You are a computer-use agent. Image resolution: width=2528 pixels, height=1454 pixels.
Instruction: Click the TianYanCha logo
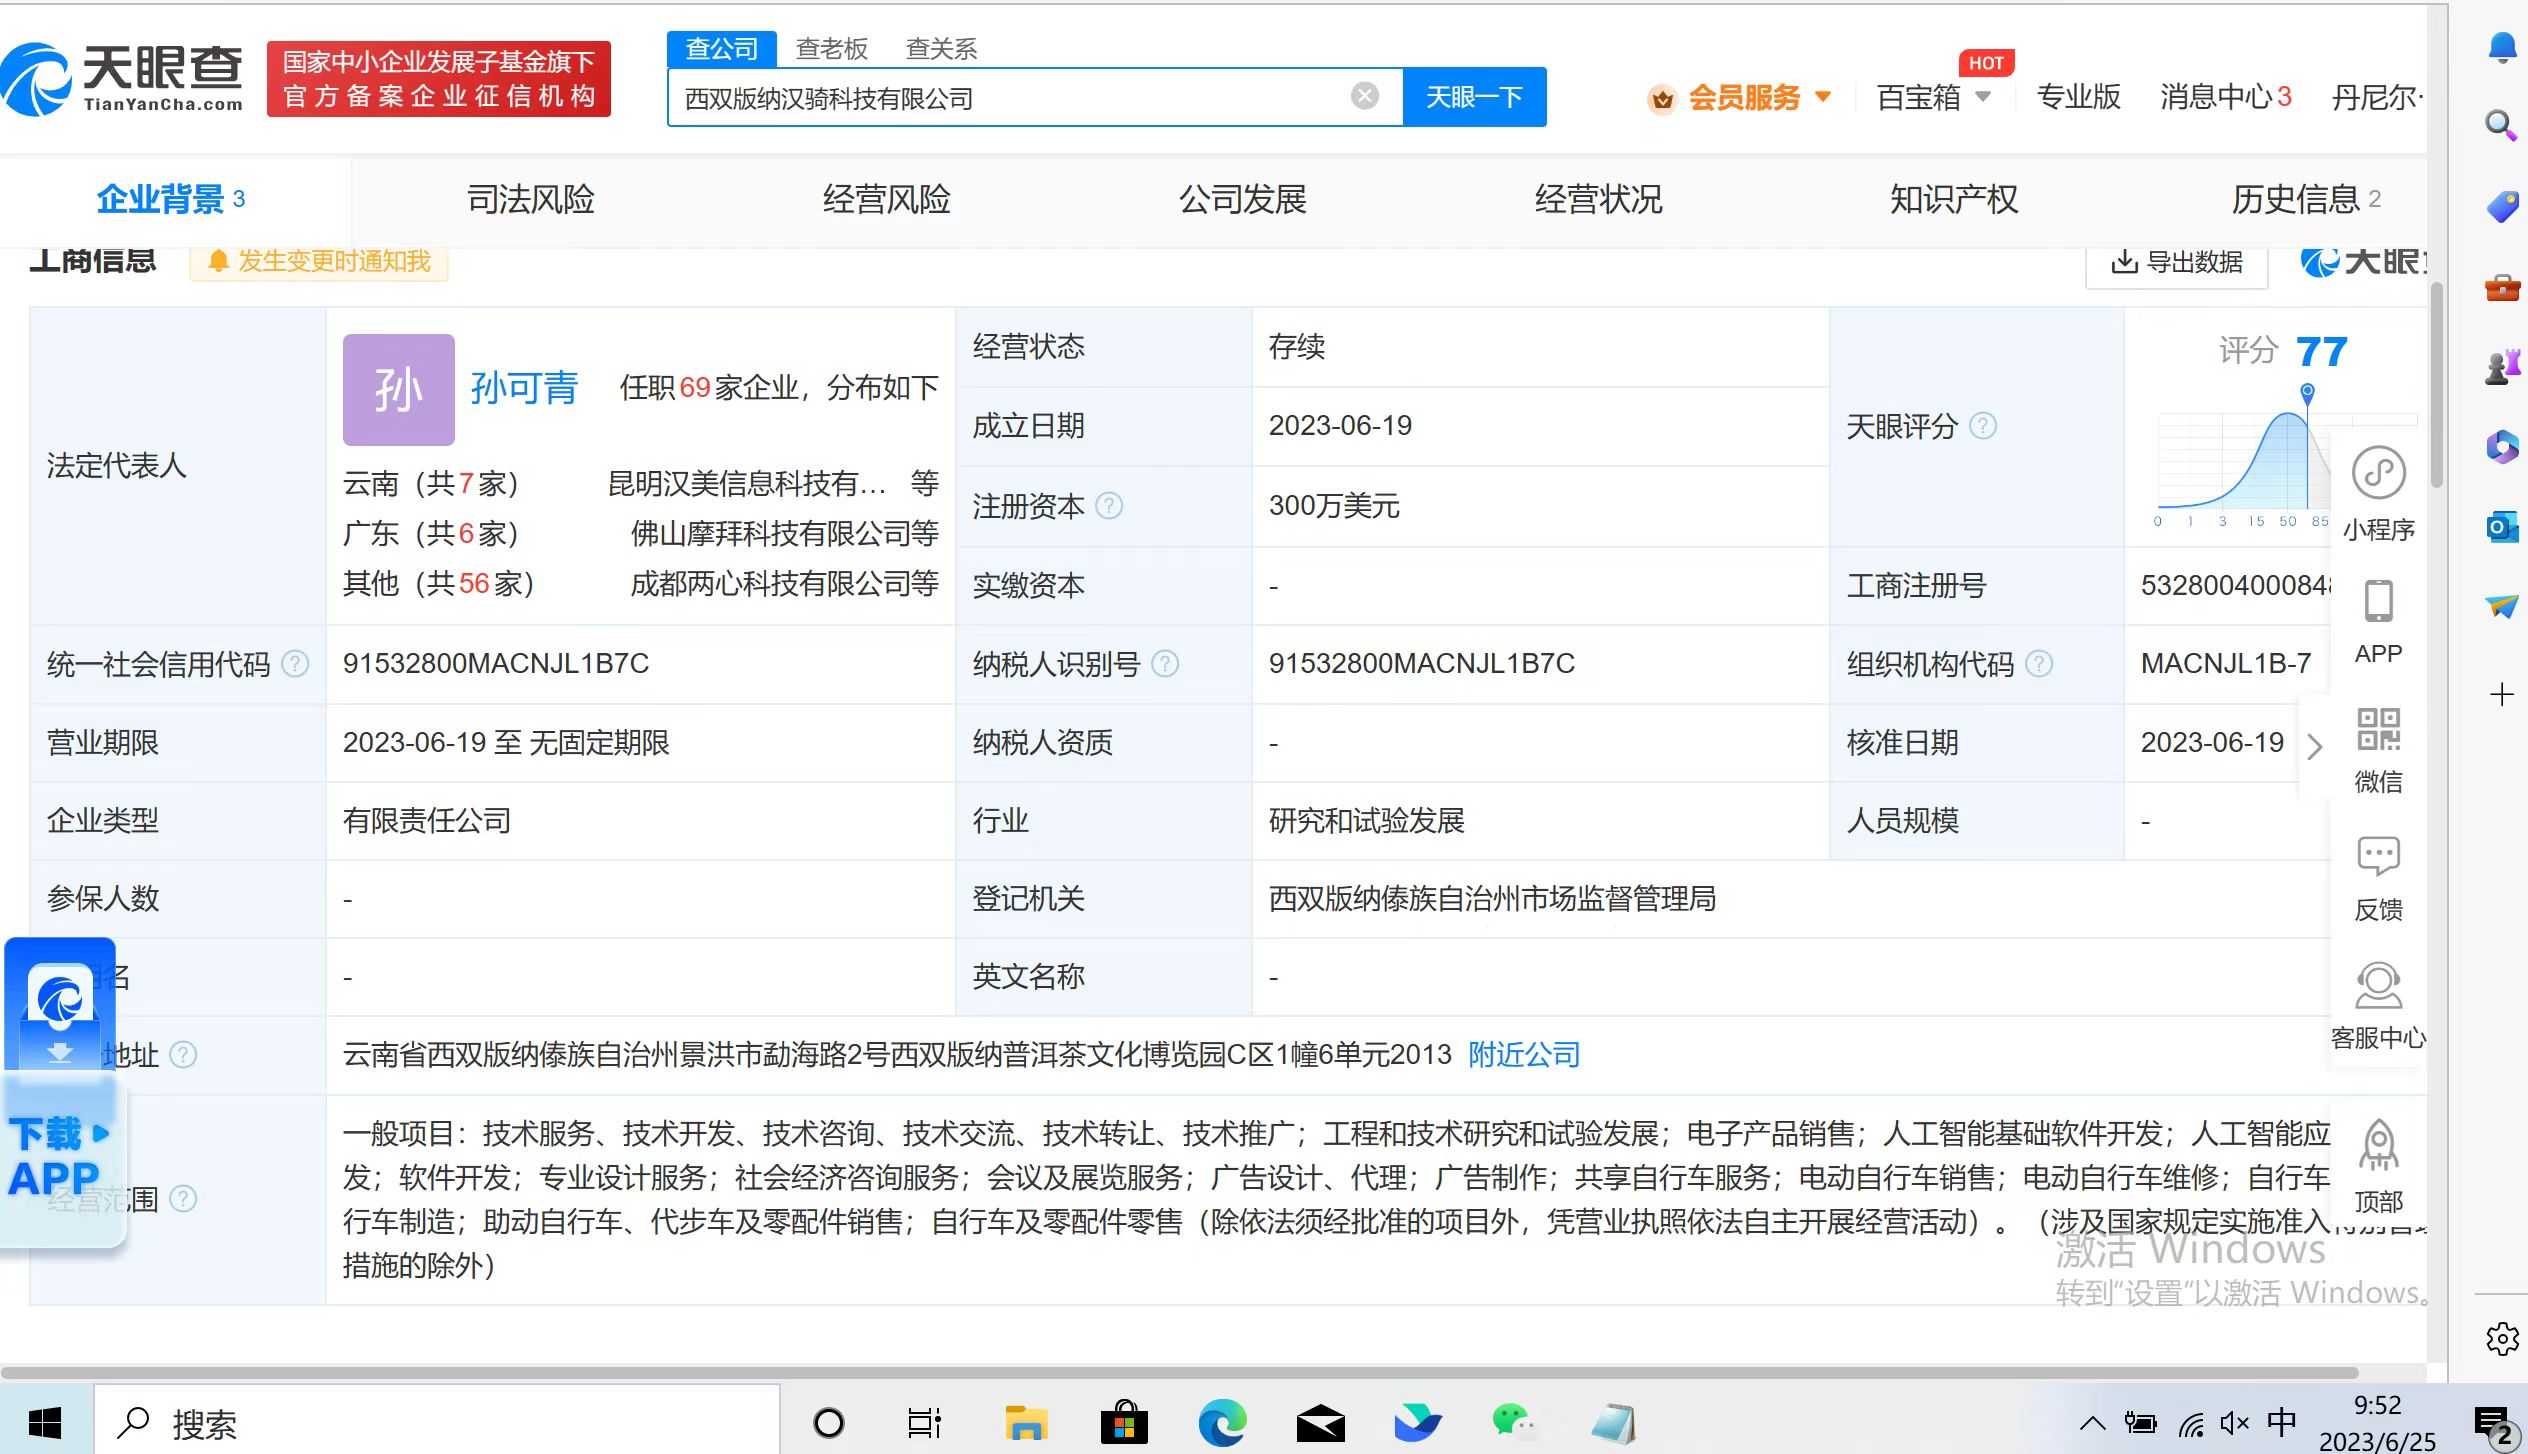click(122, 80)
